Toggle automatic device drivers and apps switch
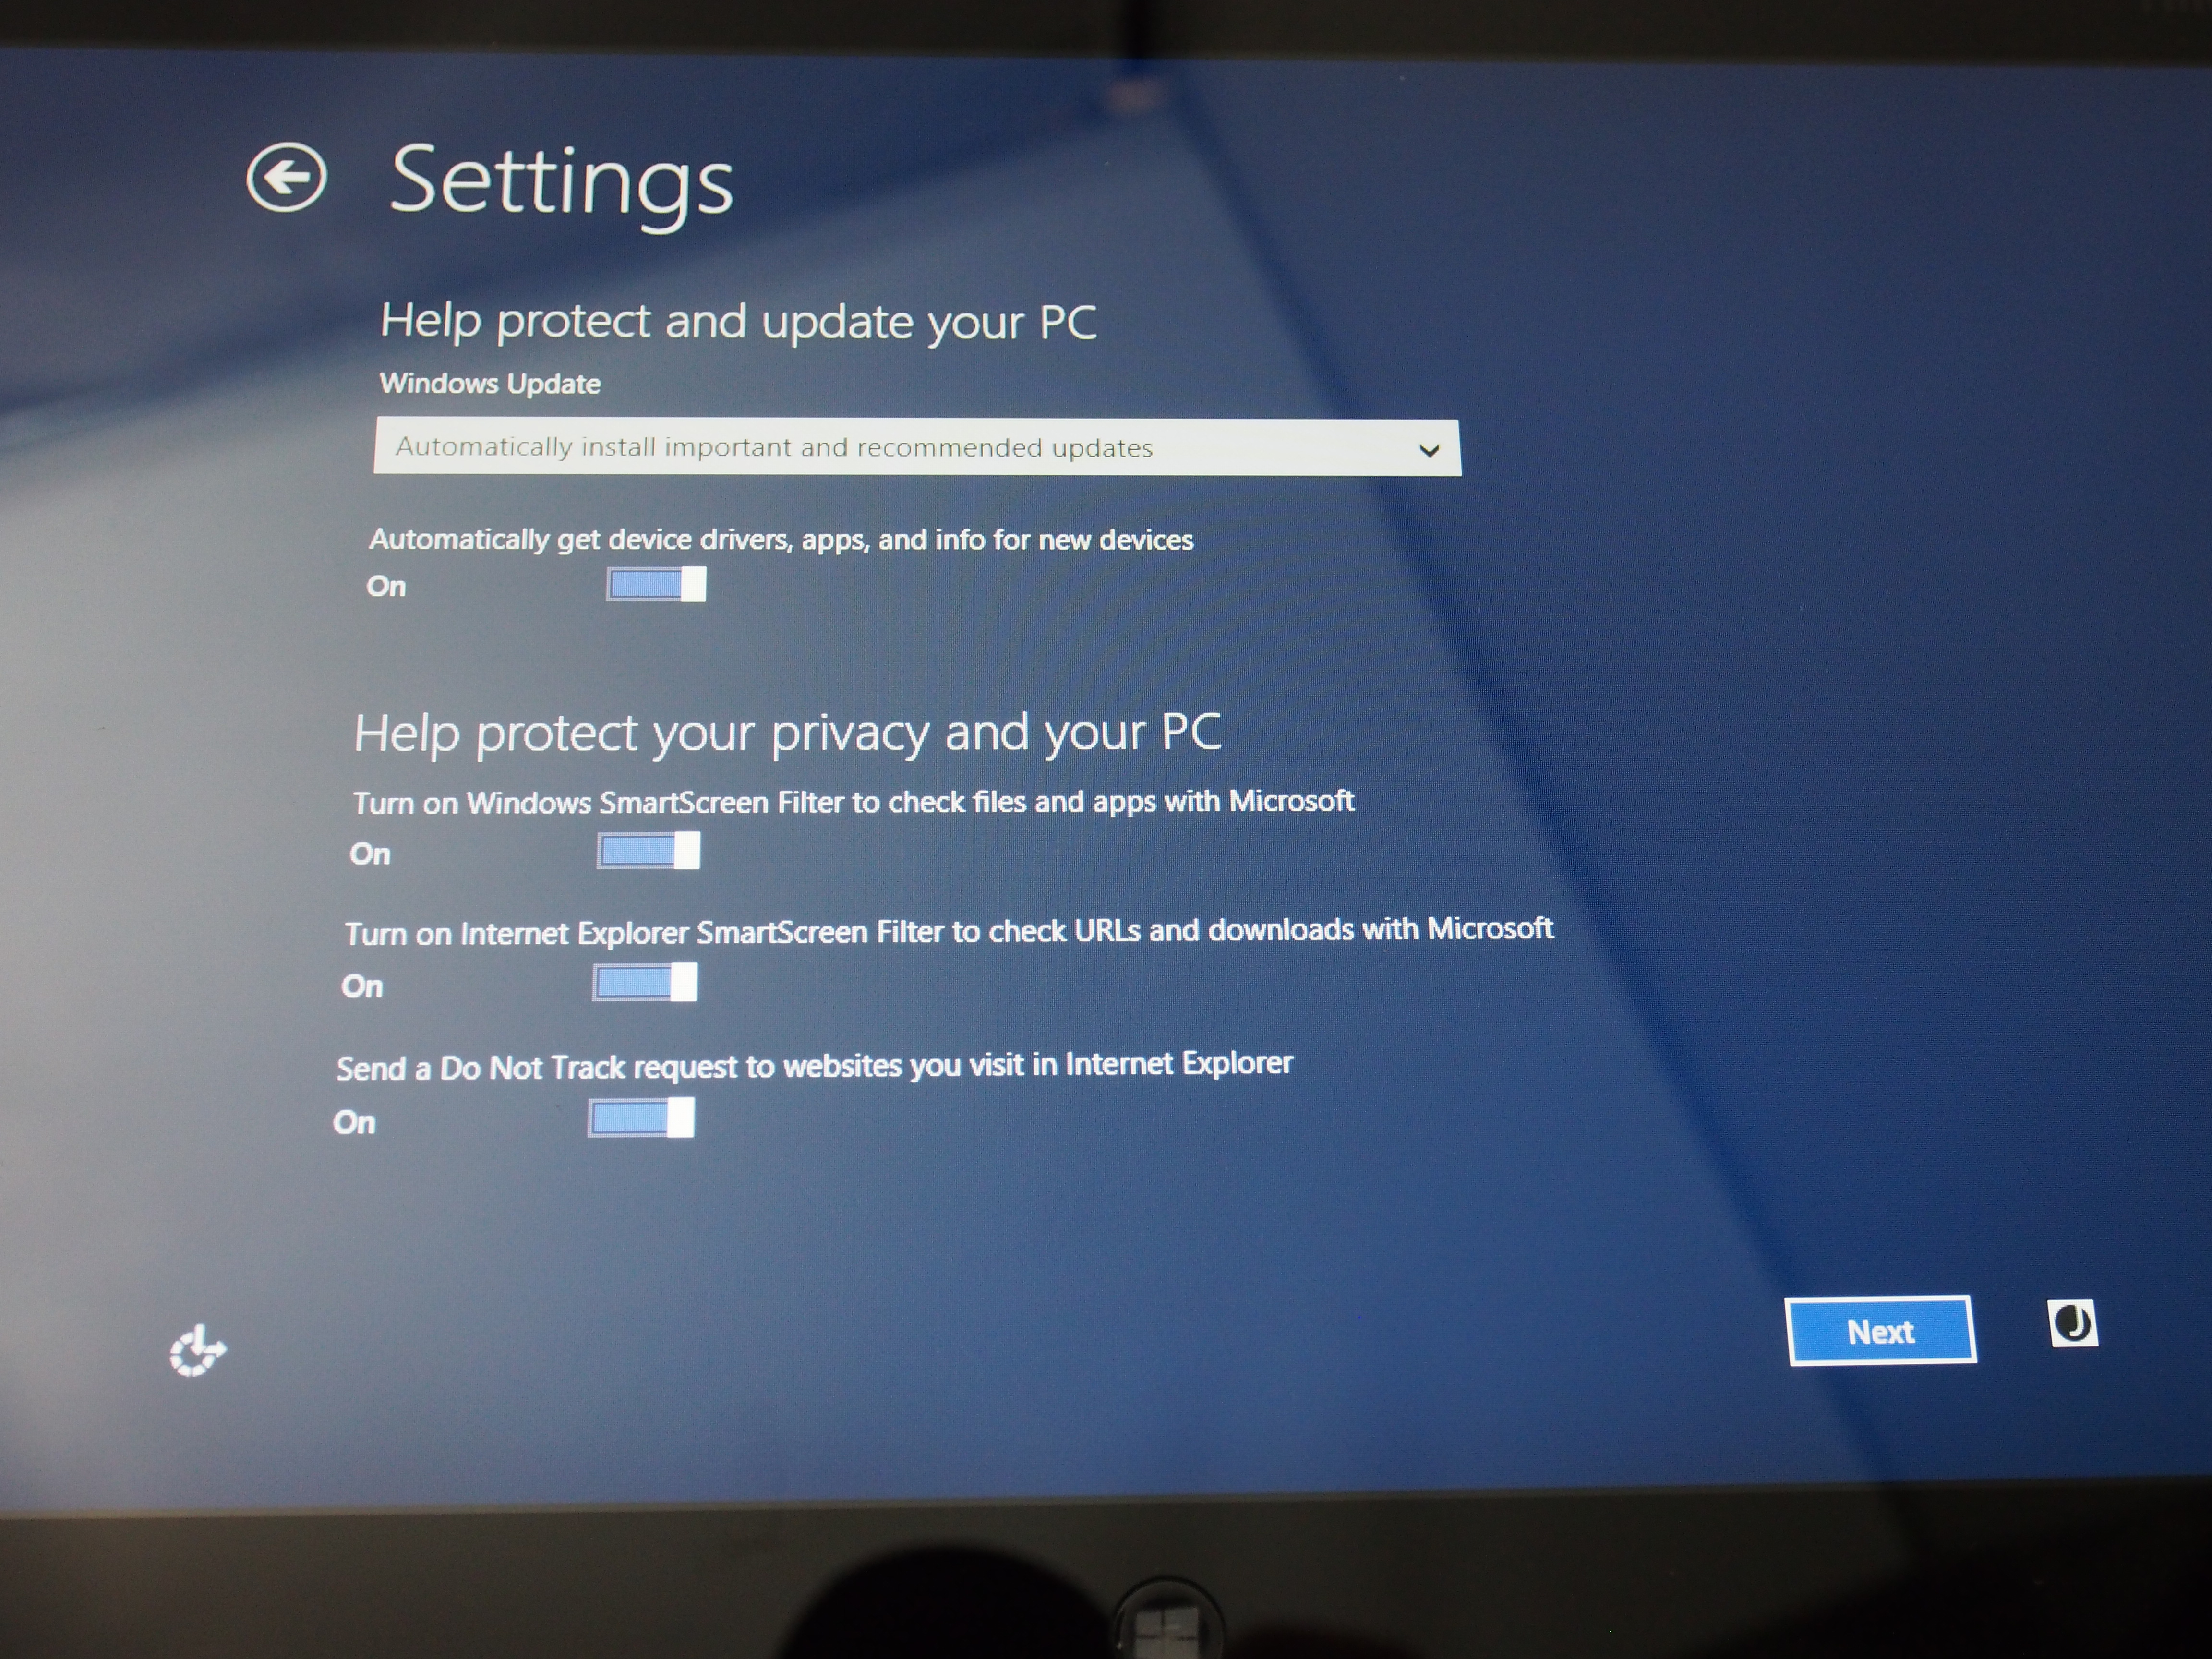Screen dimensions: 2212x1659 click(x=656, y=584)
